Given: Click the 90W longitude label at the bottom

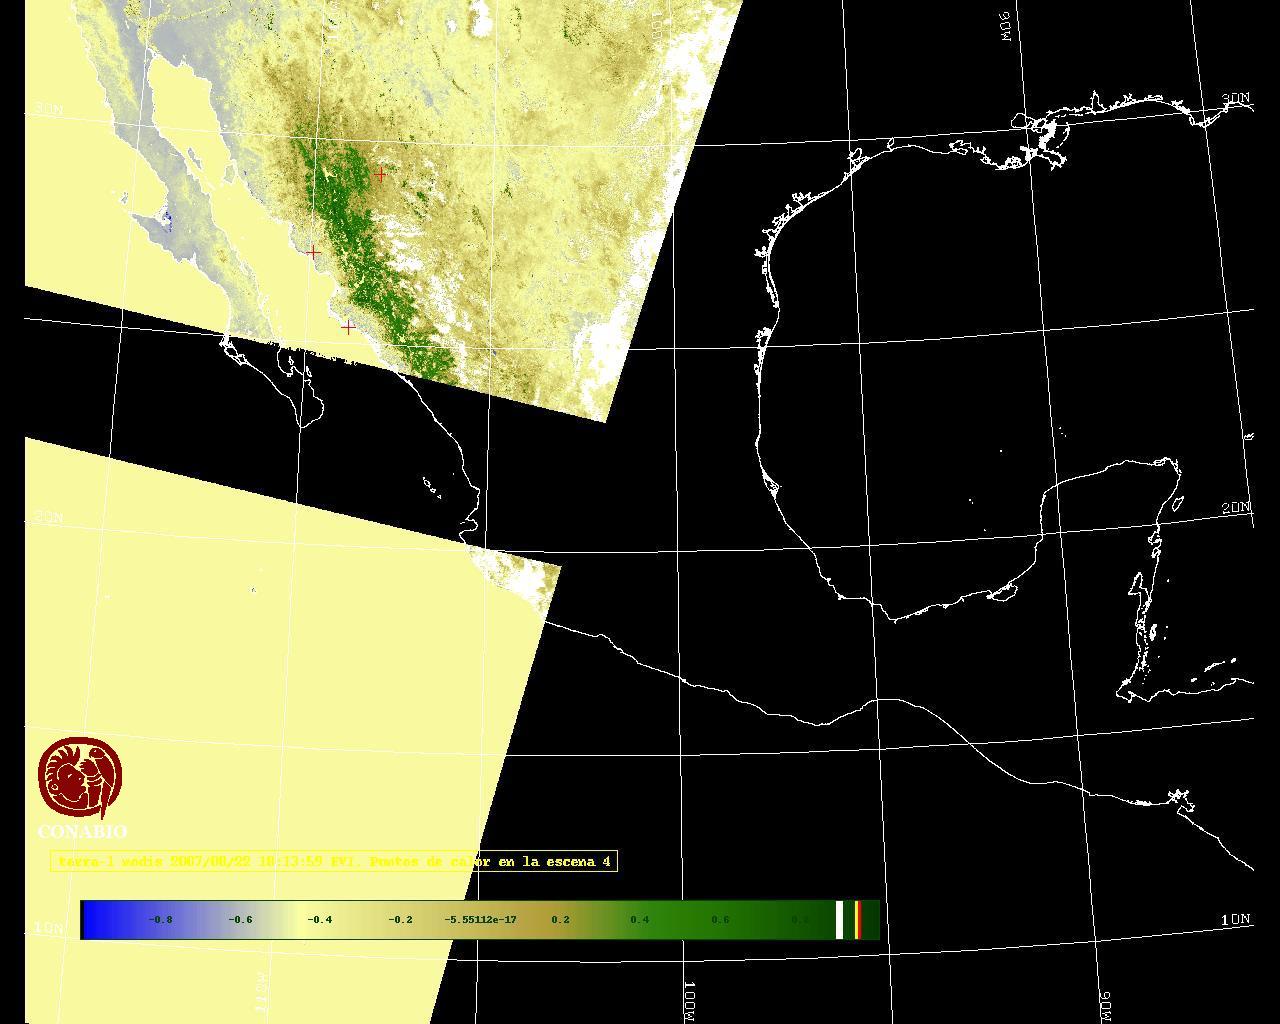Looking at the screenshot, I should coord(1106,1005).
